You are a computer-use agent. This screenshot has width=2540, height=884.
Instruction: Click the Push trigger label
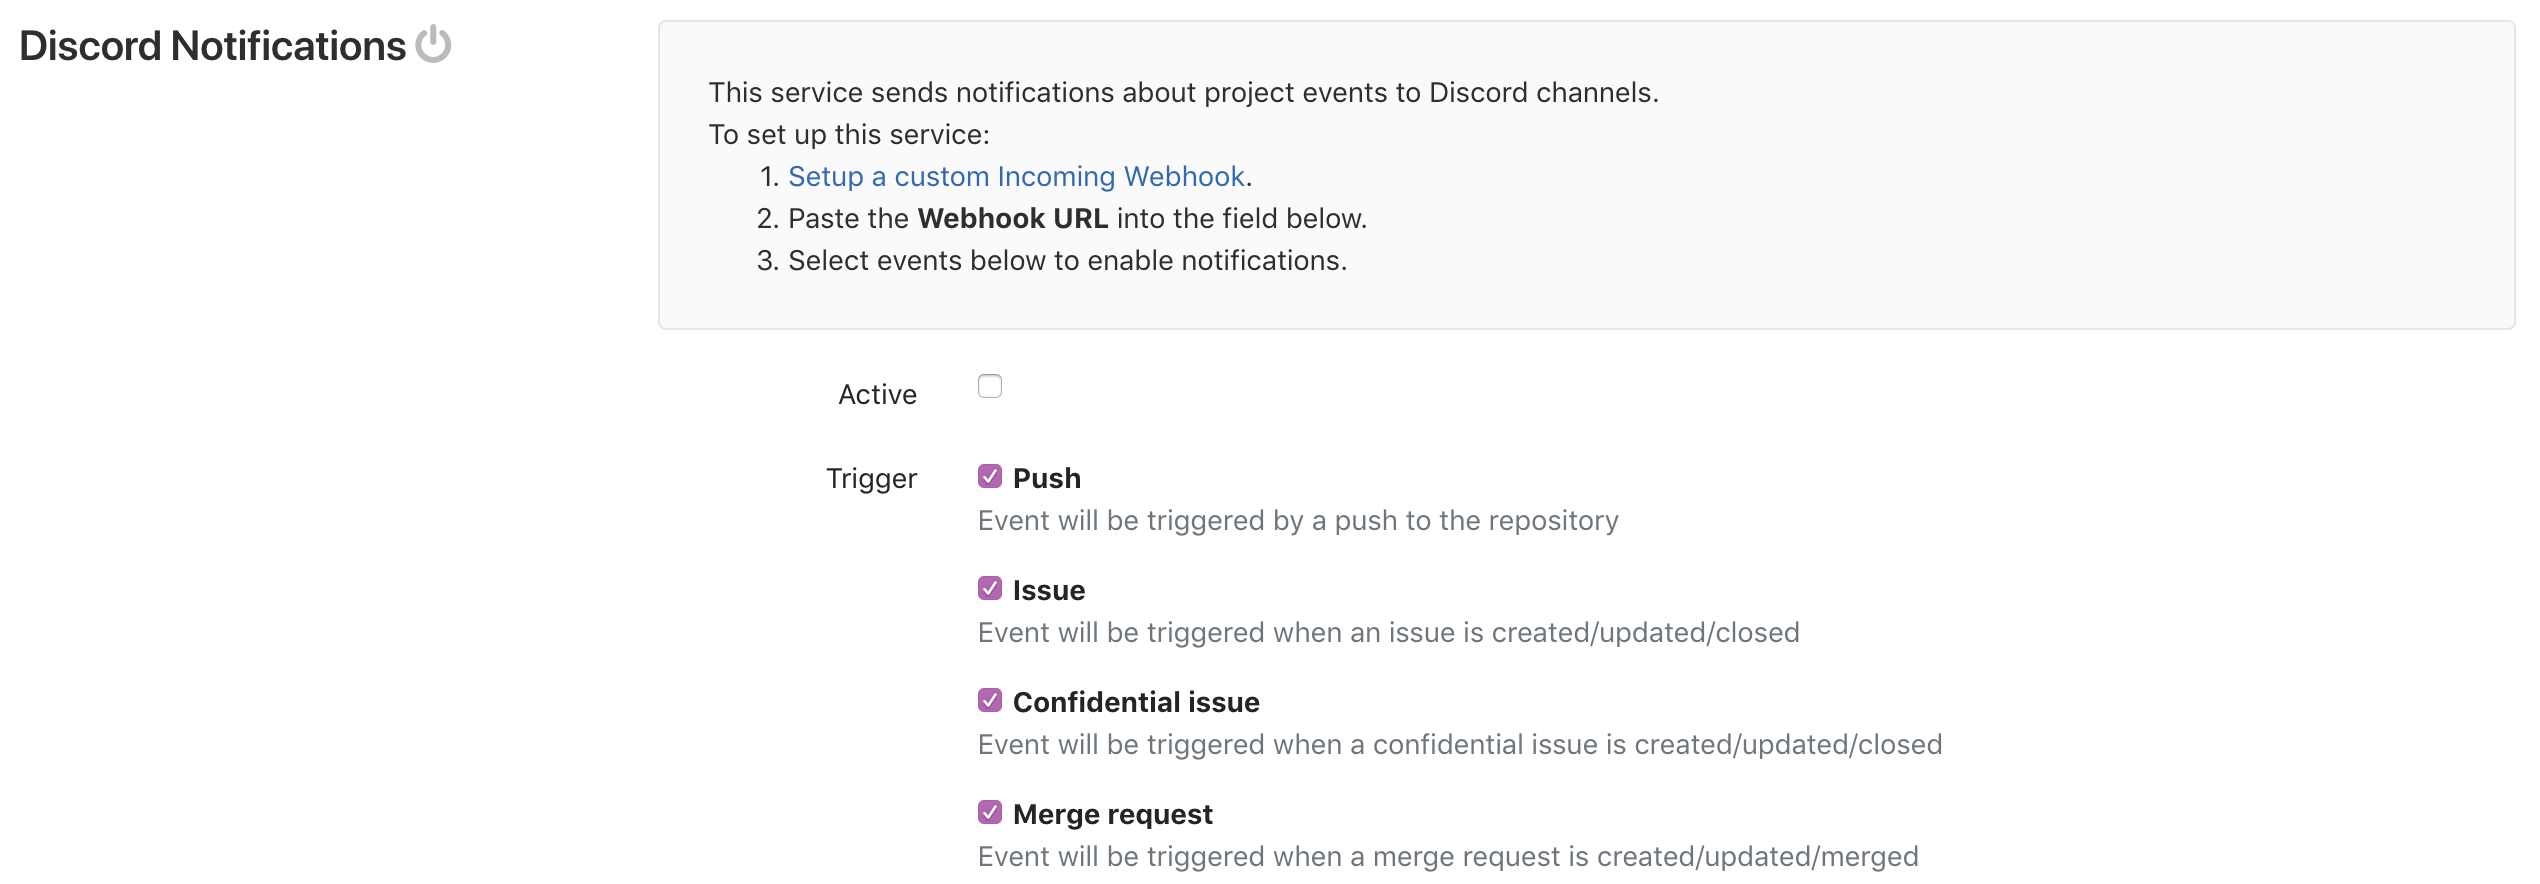click(1047, 478)
